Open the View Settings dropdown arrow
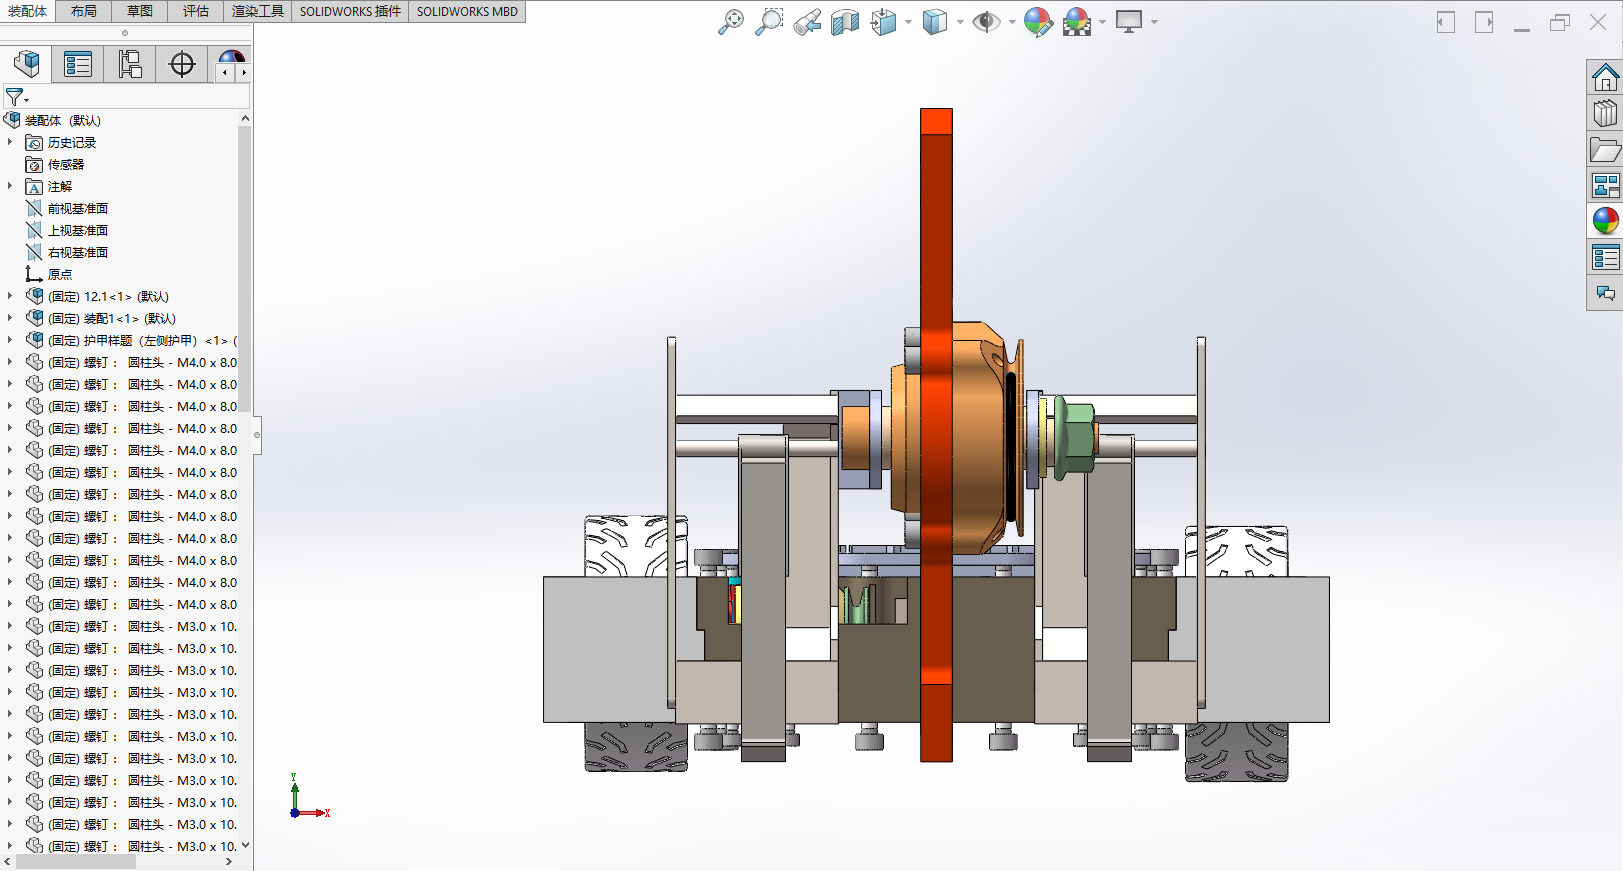The height and width of the screenshot is (871, 1623). coord(1154,22)
